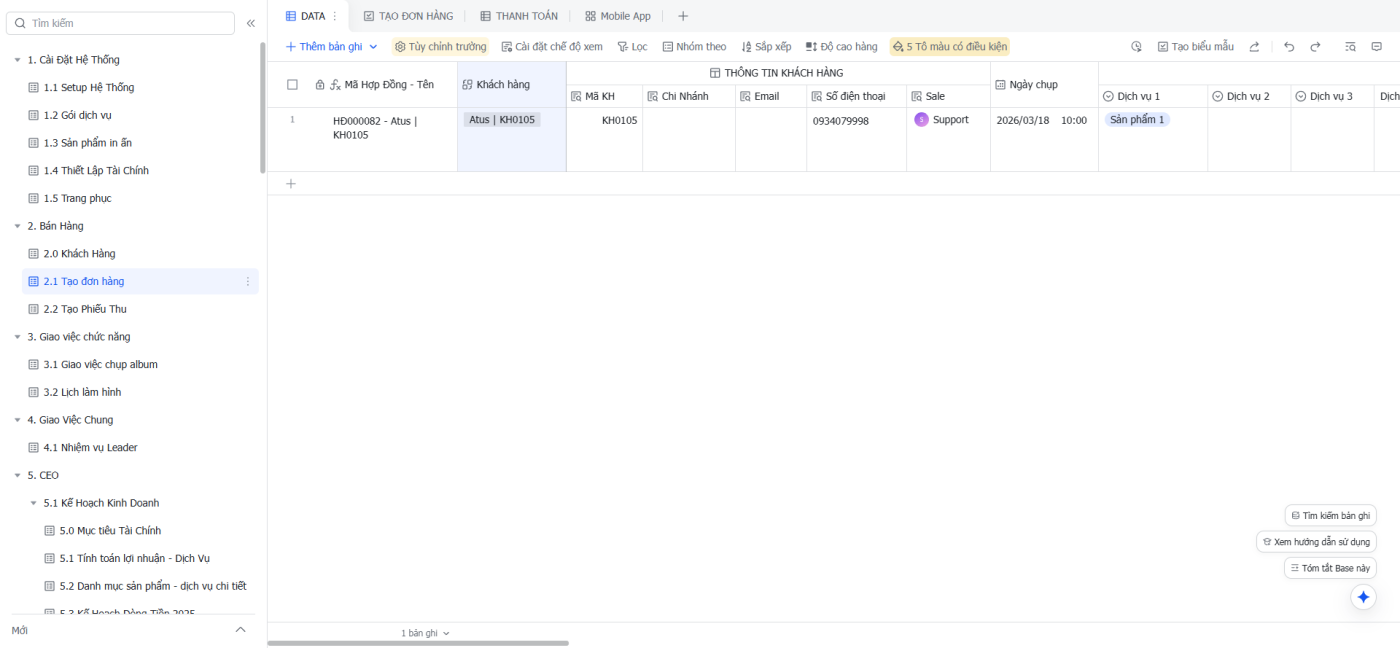This screenshot has height=648, width=1400.
Task: Click '5 Tô màu có điều kiện' coloring button
Action: tap(949, 47)
